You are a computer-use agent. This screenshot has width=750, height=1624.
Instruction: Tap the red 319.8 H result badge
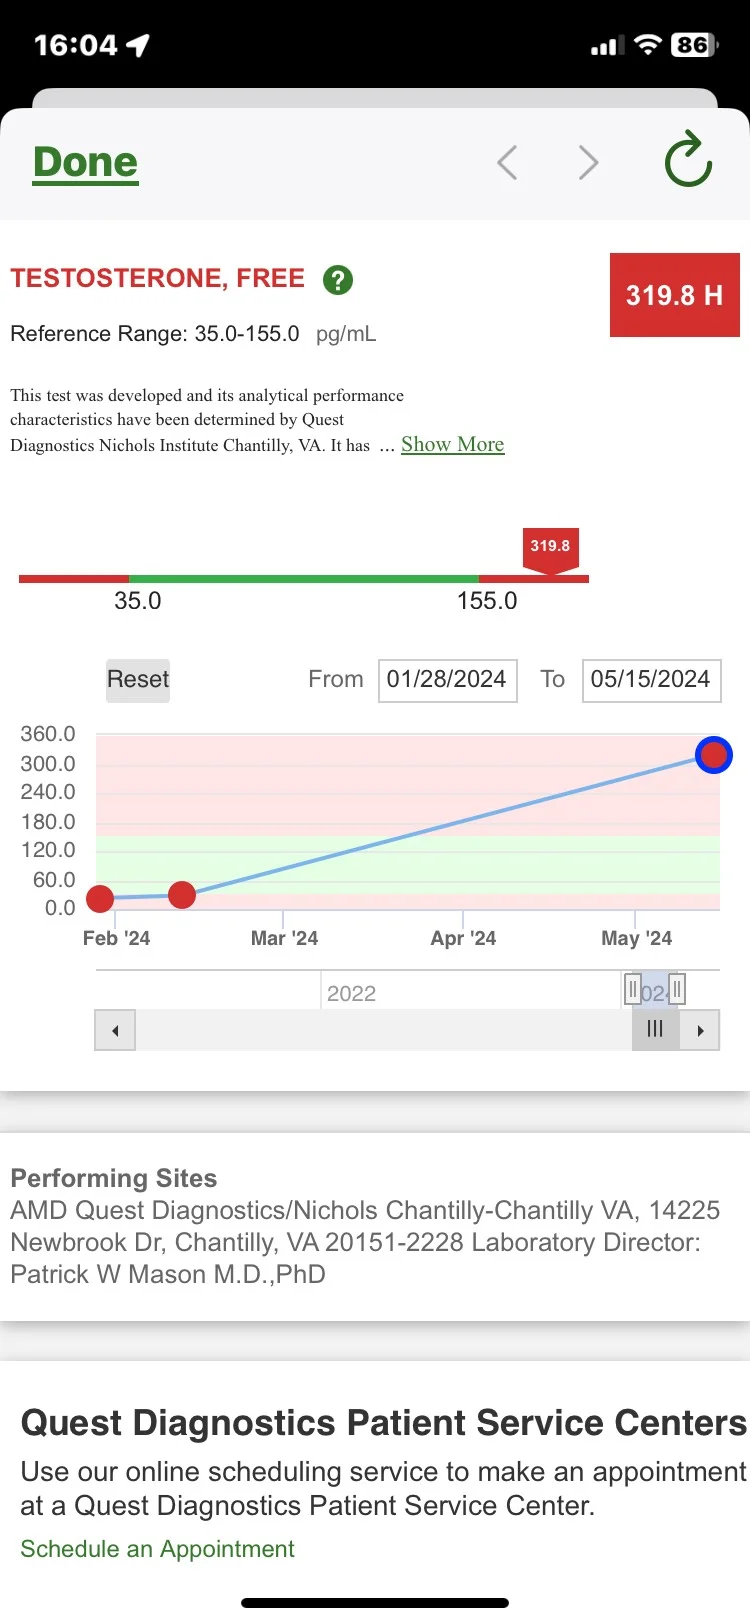coord(674,295)
